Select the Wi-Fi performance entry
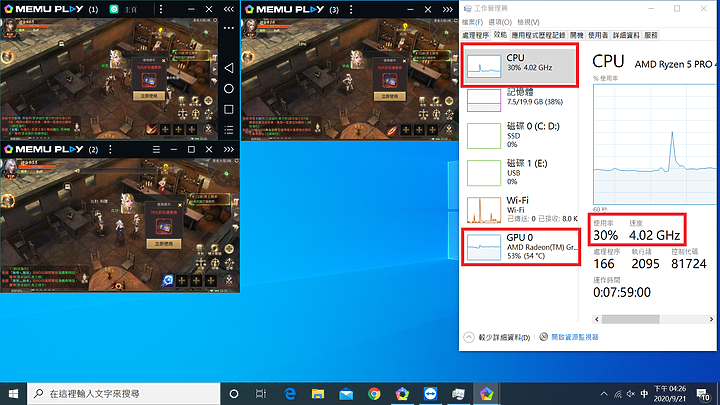 tap(520, 209)
